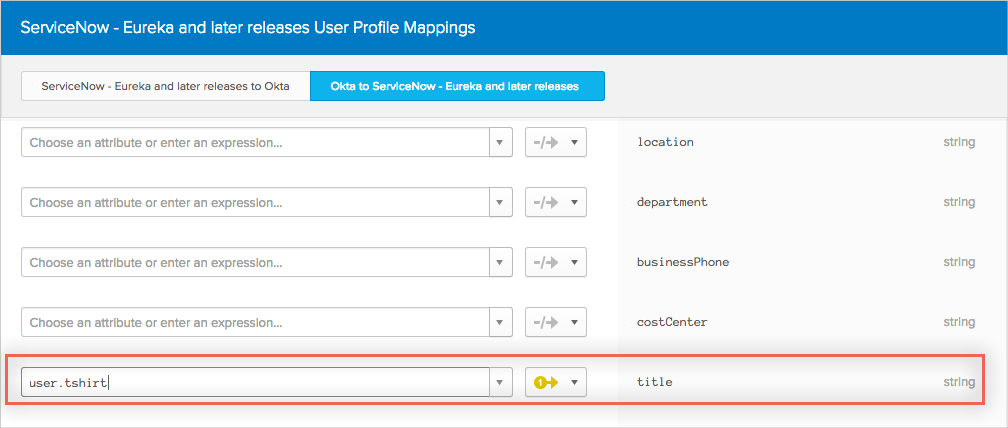Focus the expression field for location

255,142
